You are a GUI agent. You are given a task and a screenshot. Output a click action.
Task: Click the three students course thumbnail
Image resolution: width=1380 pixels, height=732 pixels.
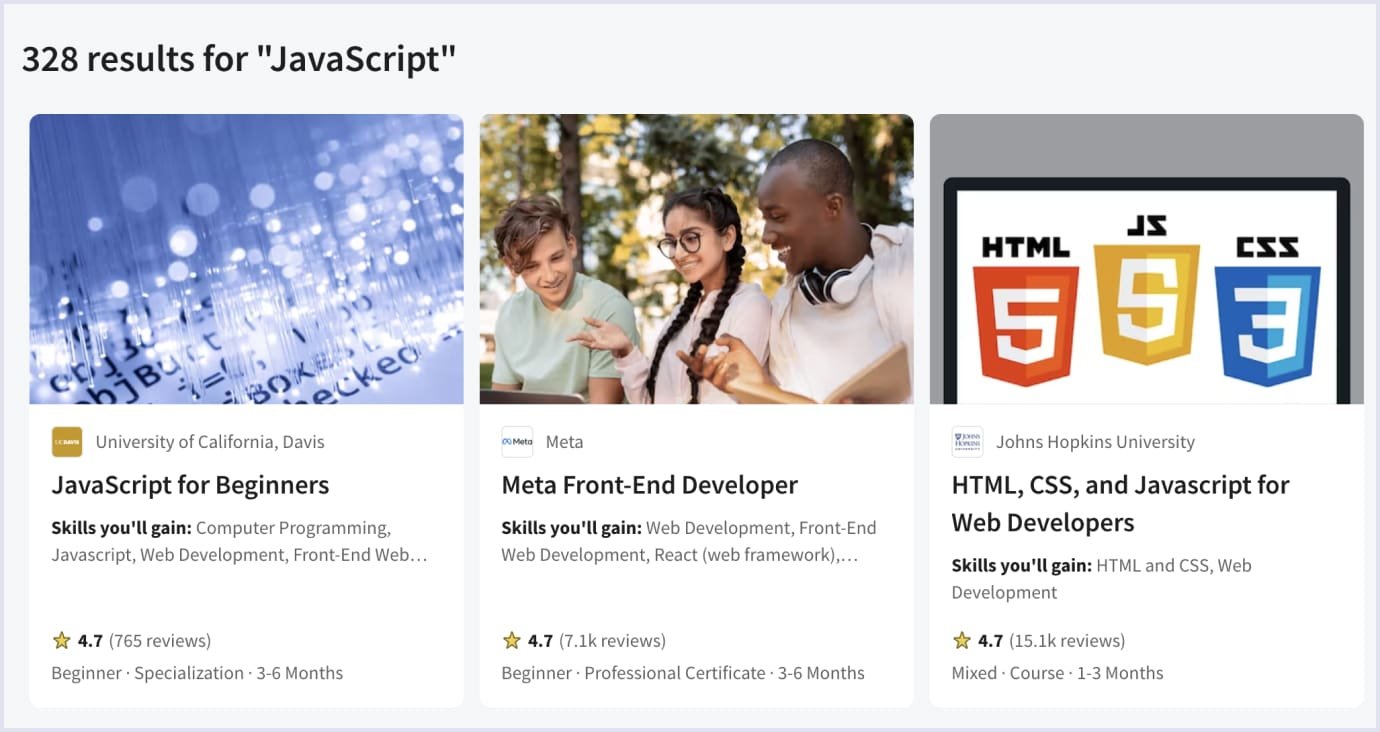tap(696, 259)
